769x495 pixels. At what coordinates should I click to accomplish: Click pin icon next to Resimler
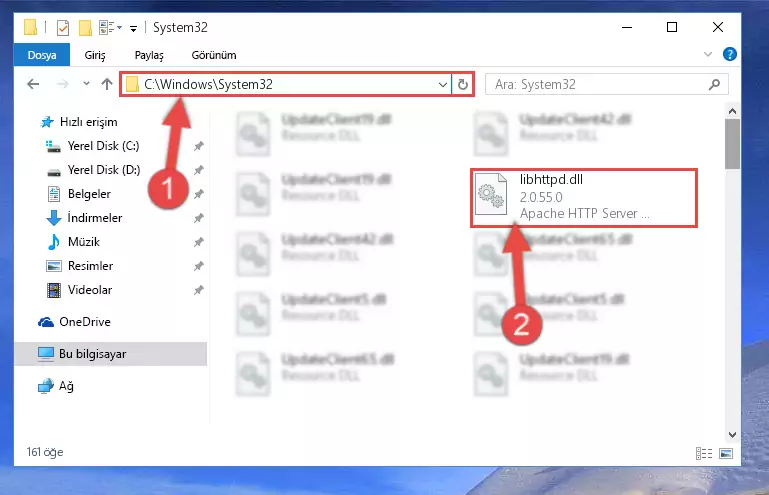click(199, 266)
